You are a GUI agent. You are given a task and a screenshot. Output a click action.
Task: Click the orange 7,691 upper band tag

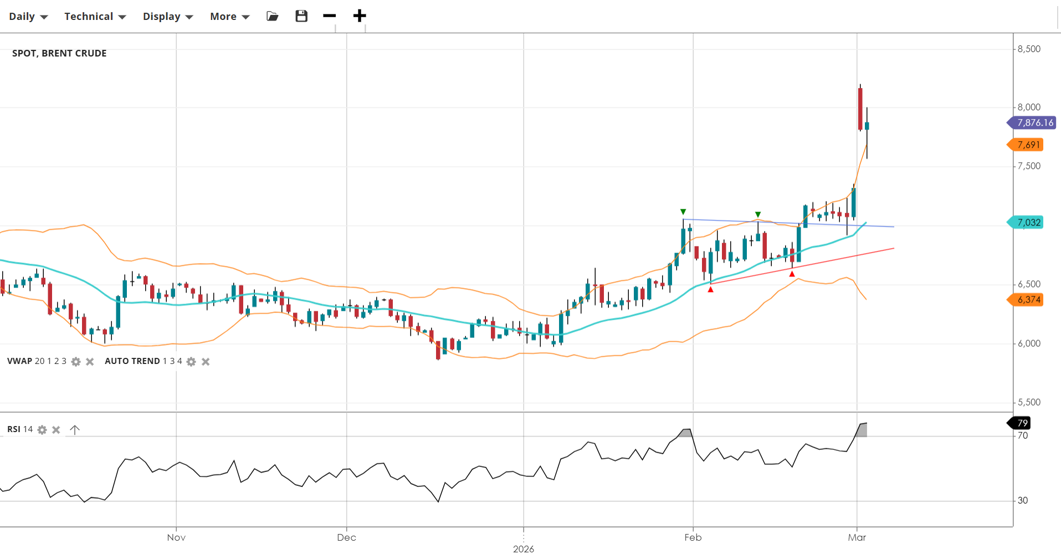[x=1028, y=145]
